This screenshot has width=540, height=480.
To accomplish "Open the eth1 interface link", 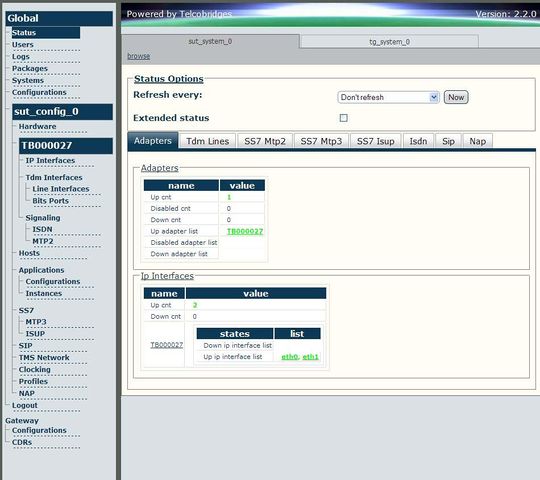I will pyautogui.click(x=311, y=357).
